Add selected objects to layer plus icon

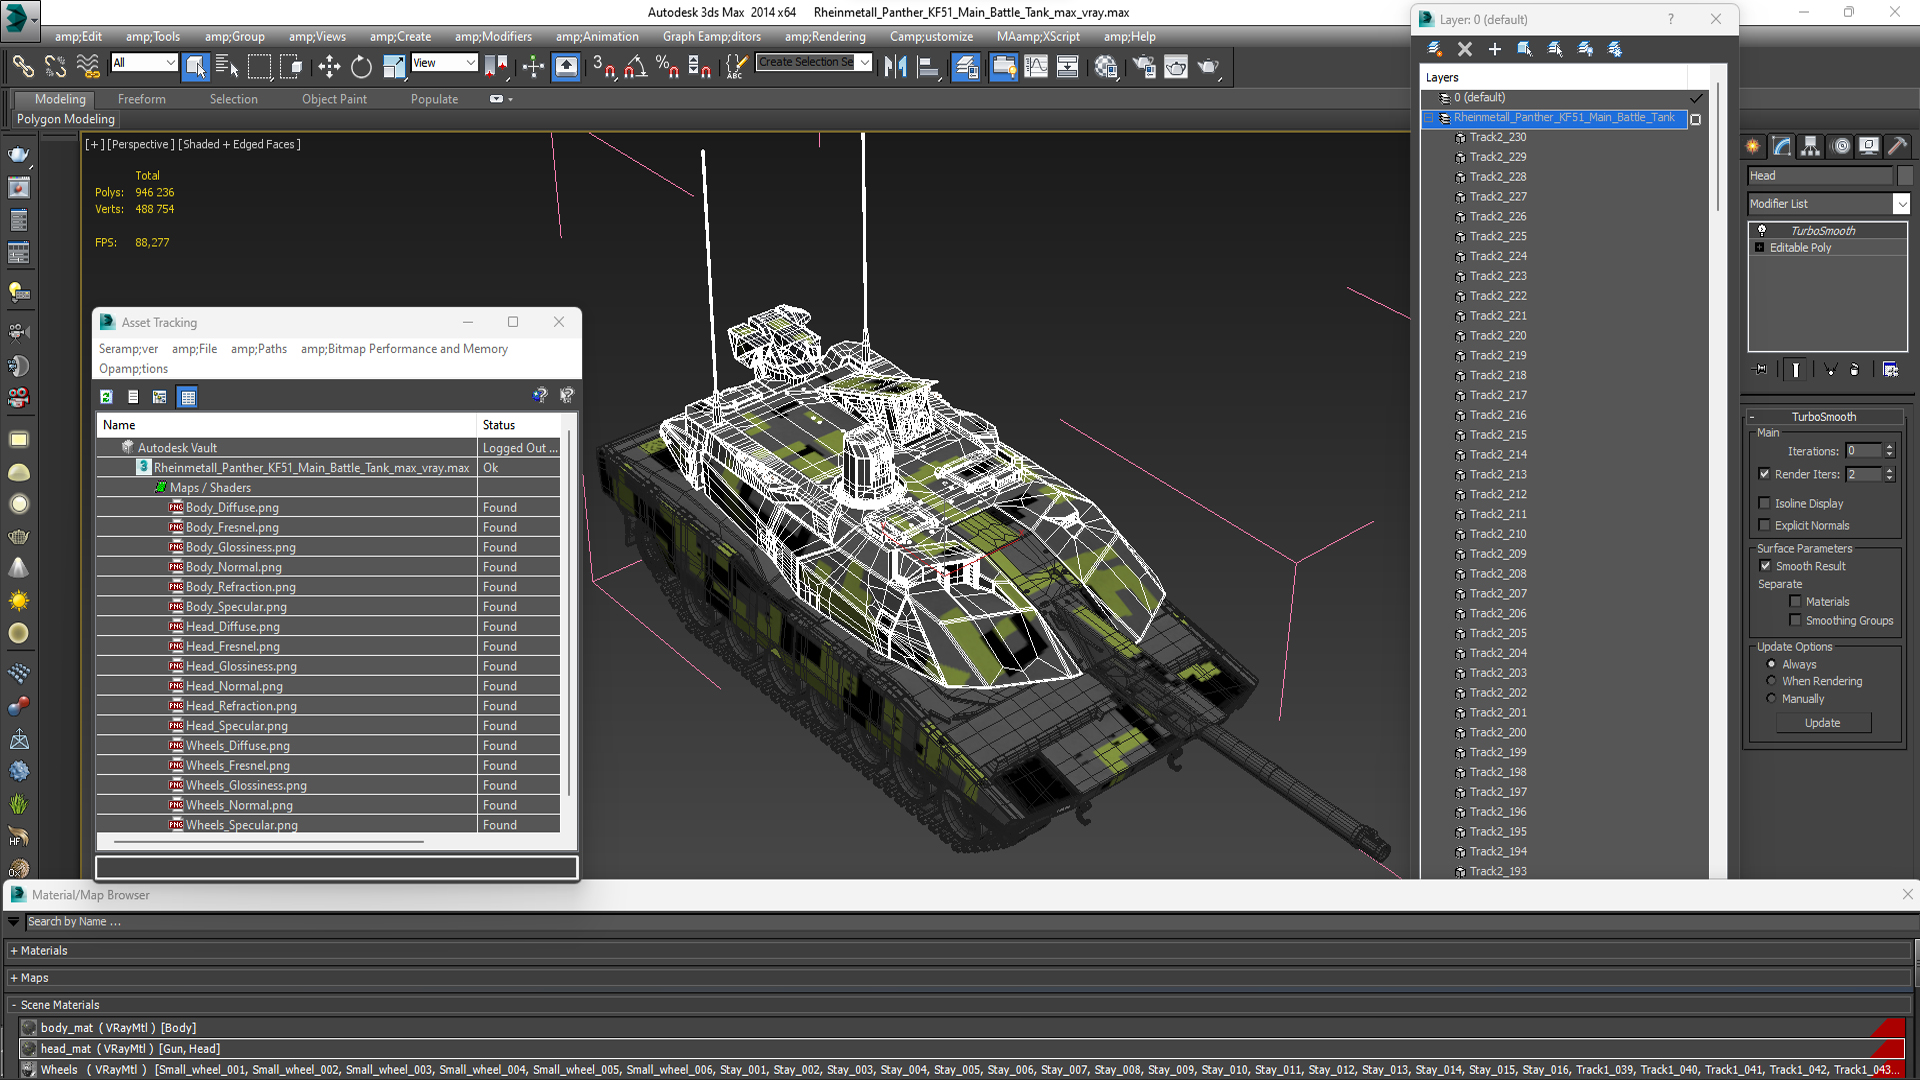1494,48
